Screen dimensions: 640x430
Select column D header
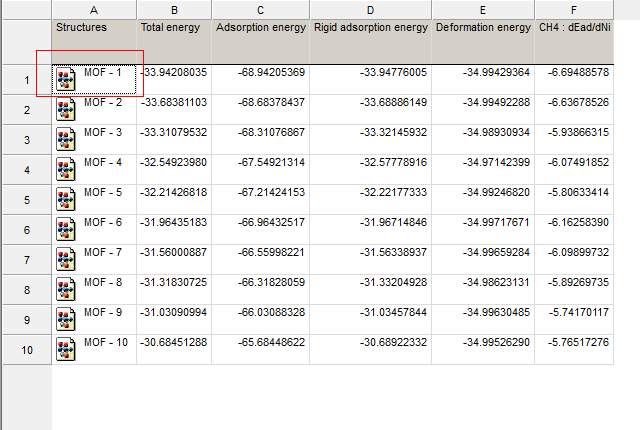point(371,10)
